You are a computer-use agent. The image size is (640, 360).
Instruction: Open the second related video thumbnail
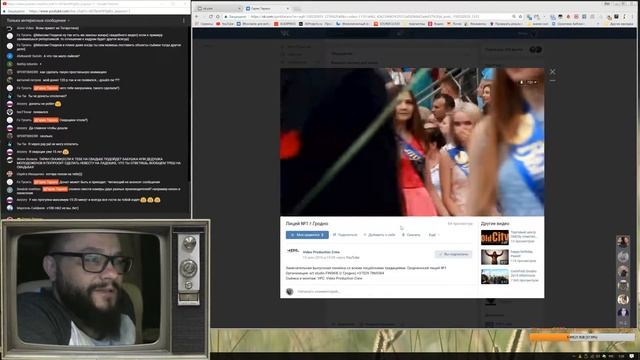(495, 257)
